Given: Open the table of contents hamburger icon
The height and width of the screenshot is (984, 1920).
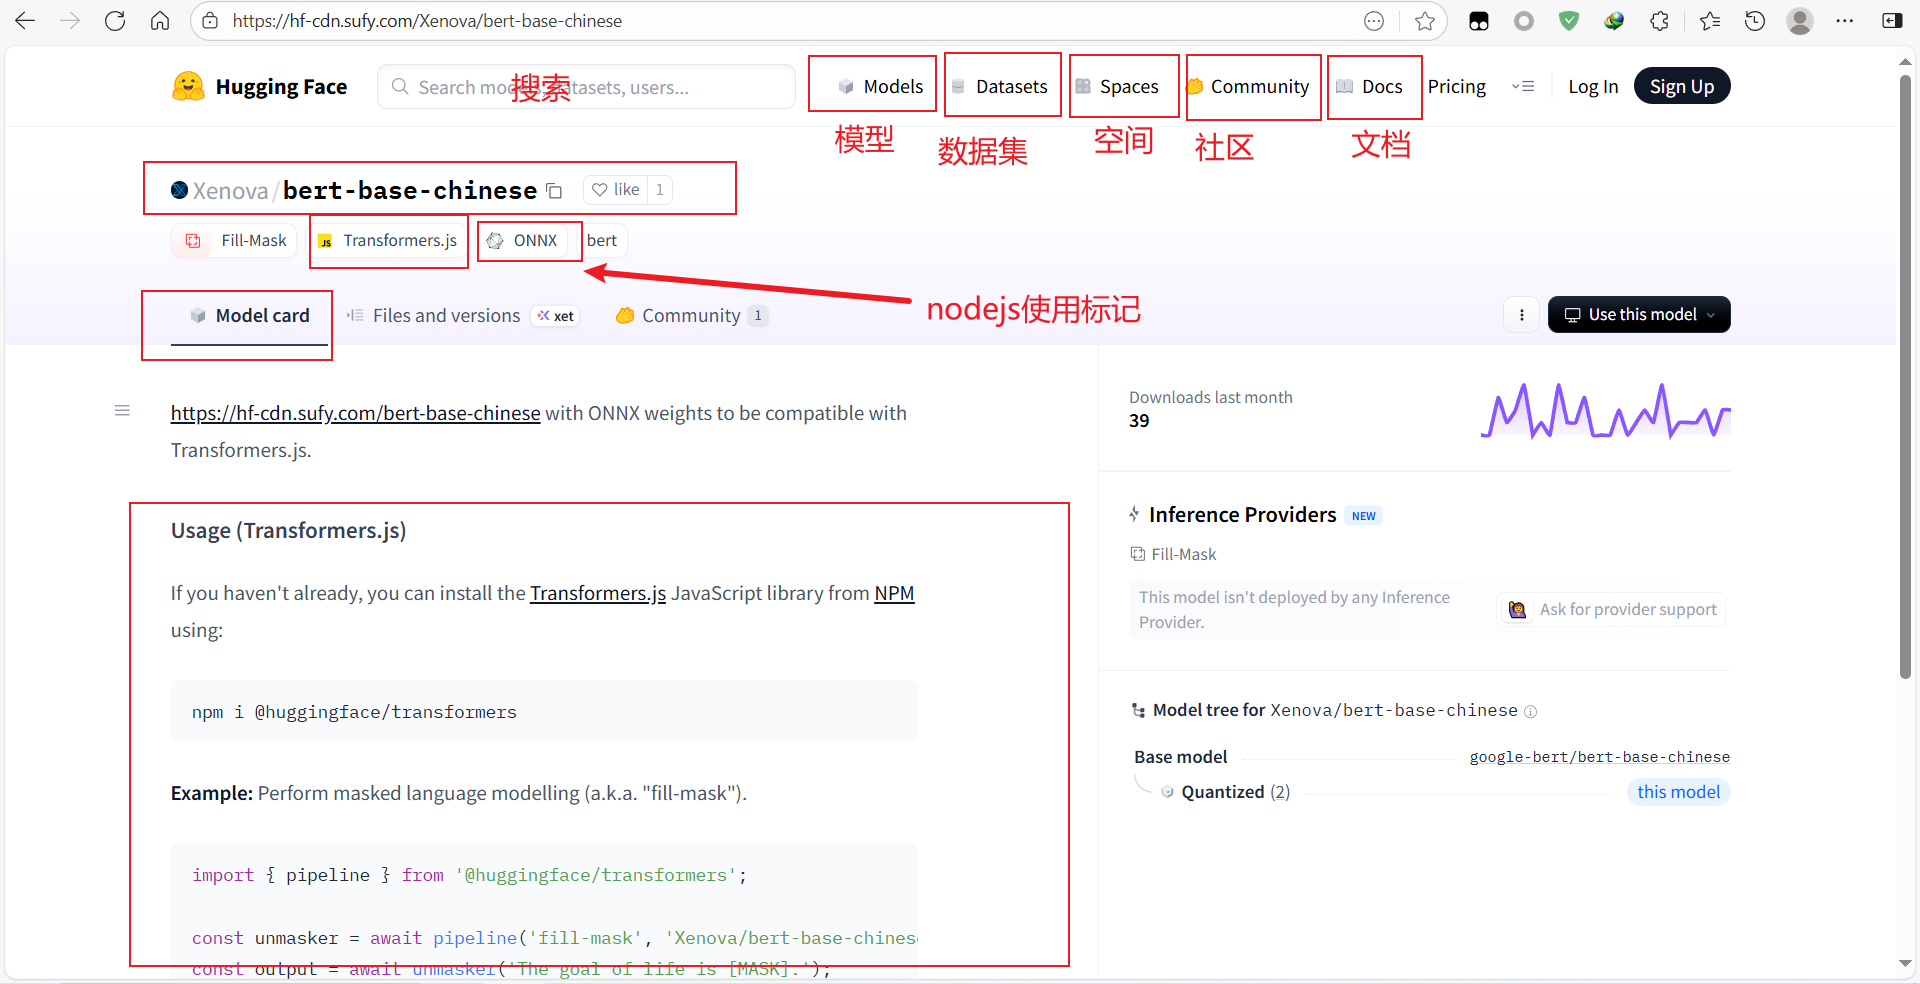Looking at the screenshot, I should click(121, 410).
